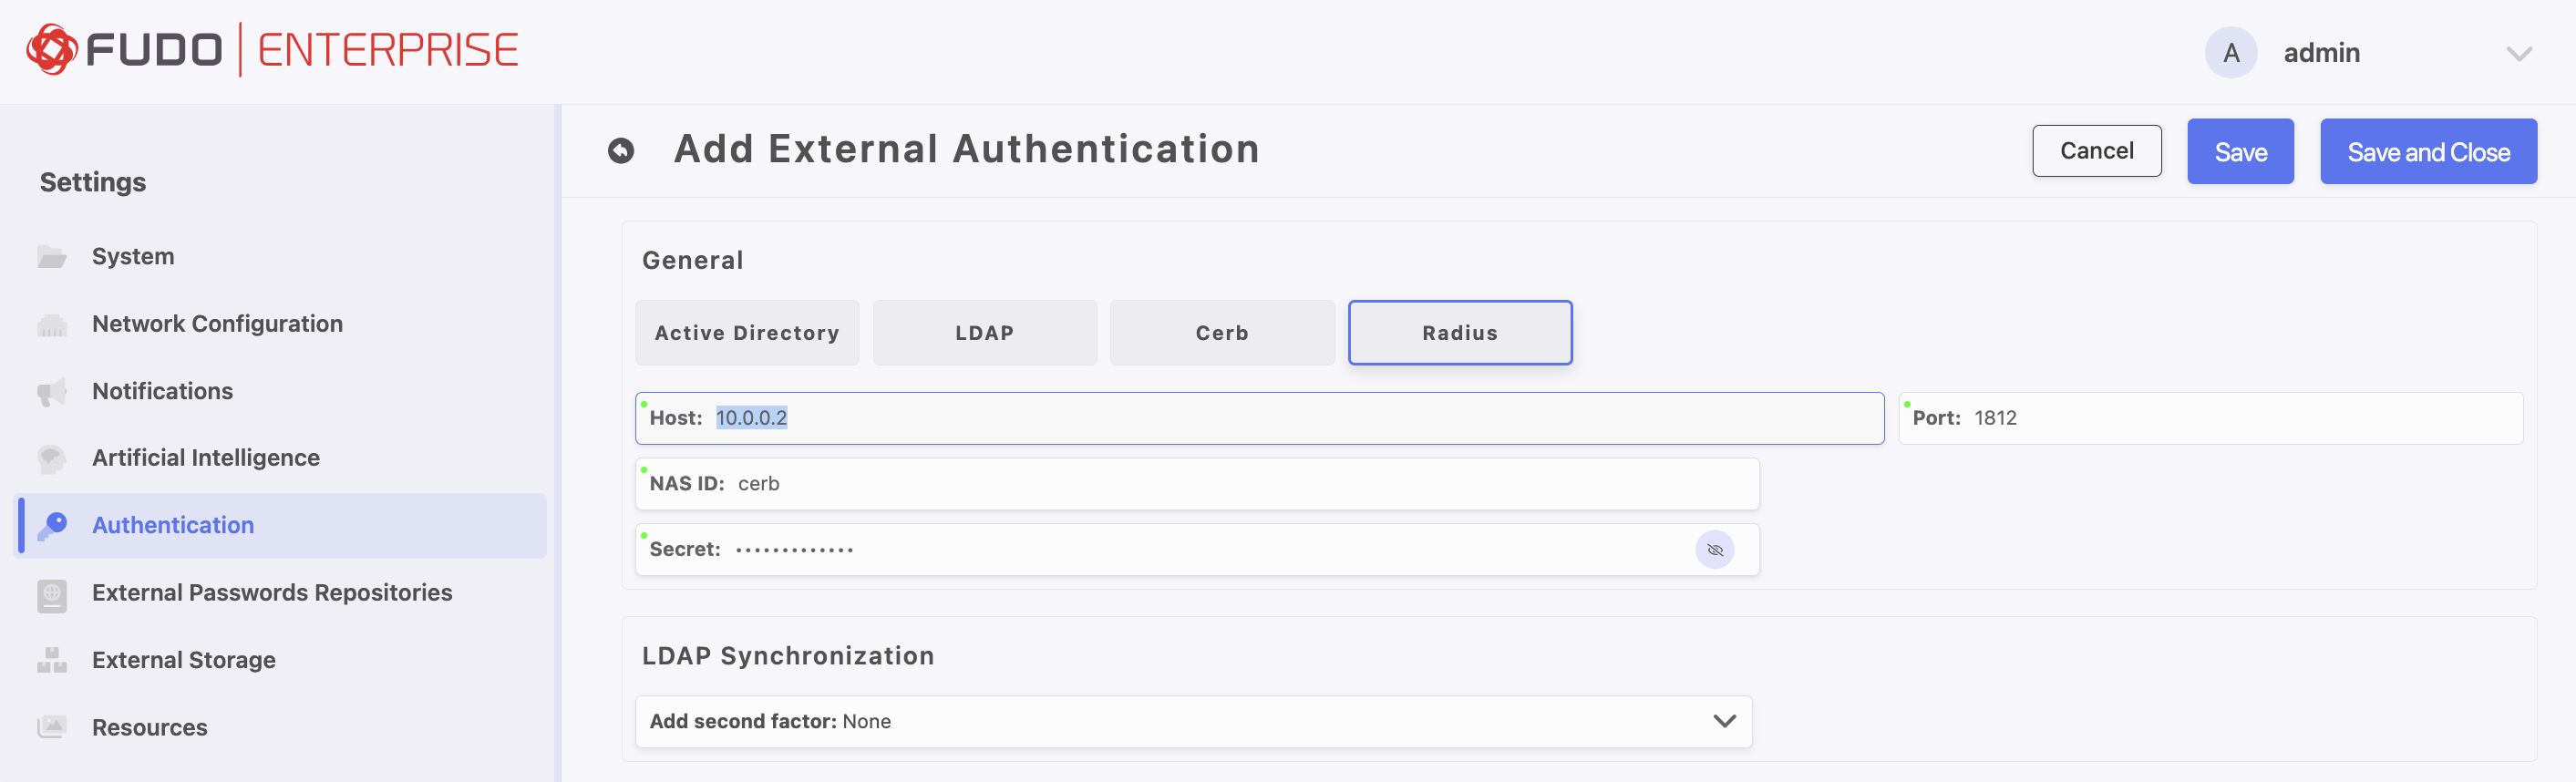Click the System folder icon in sidebar
The height and width of the screenshot is (782, 2576).
coord(52,257)
